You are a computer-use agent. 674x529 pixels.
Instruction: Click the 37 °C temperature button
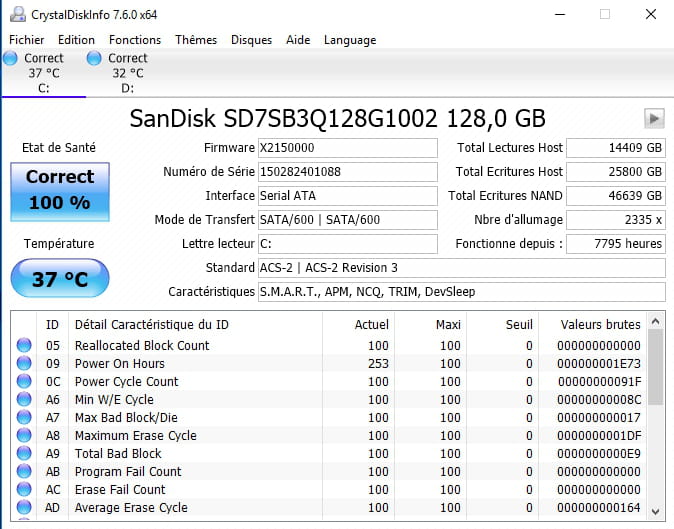point(60,278)
